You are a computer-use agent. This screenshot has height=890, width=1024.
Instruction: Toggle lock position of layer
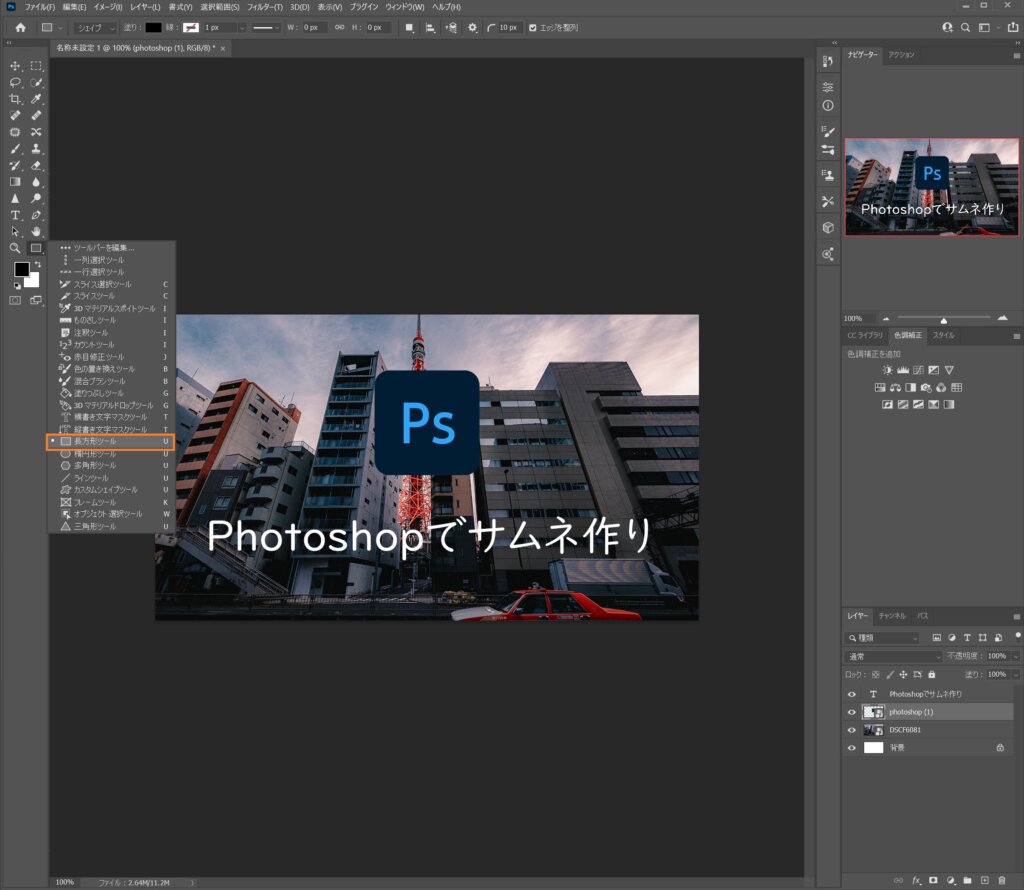pyautogui.click(x=903, y=675)
